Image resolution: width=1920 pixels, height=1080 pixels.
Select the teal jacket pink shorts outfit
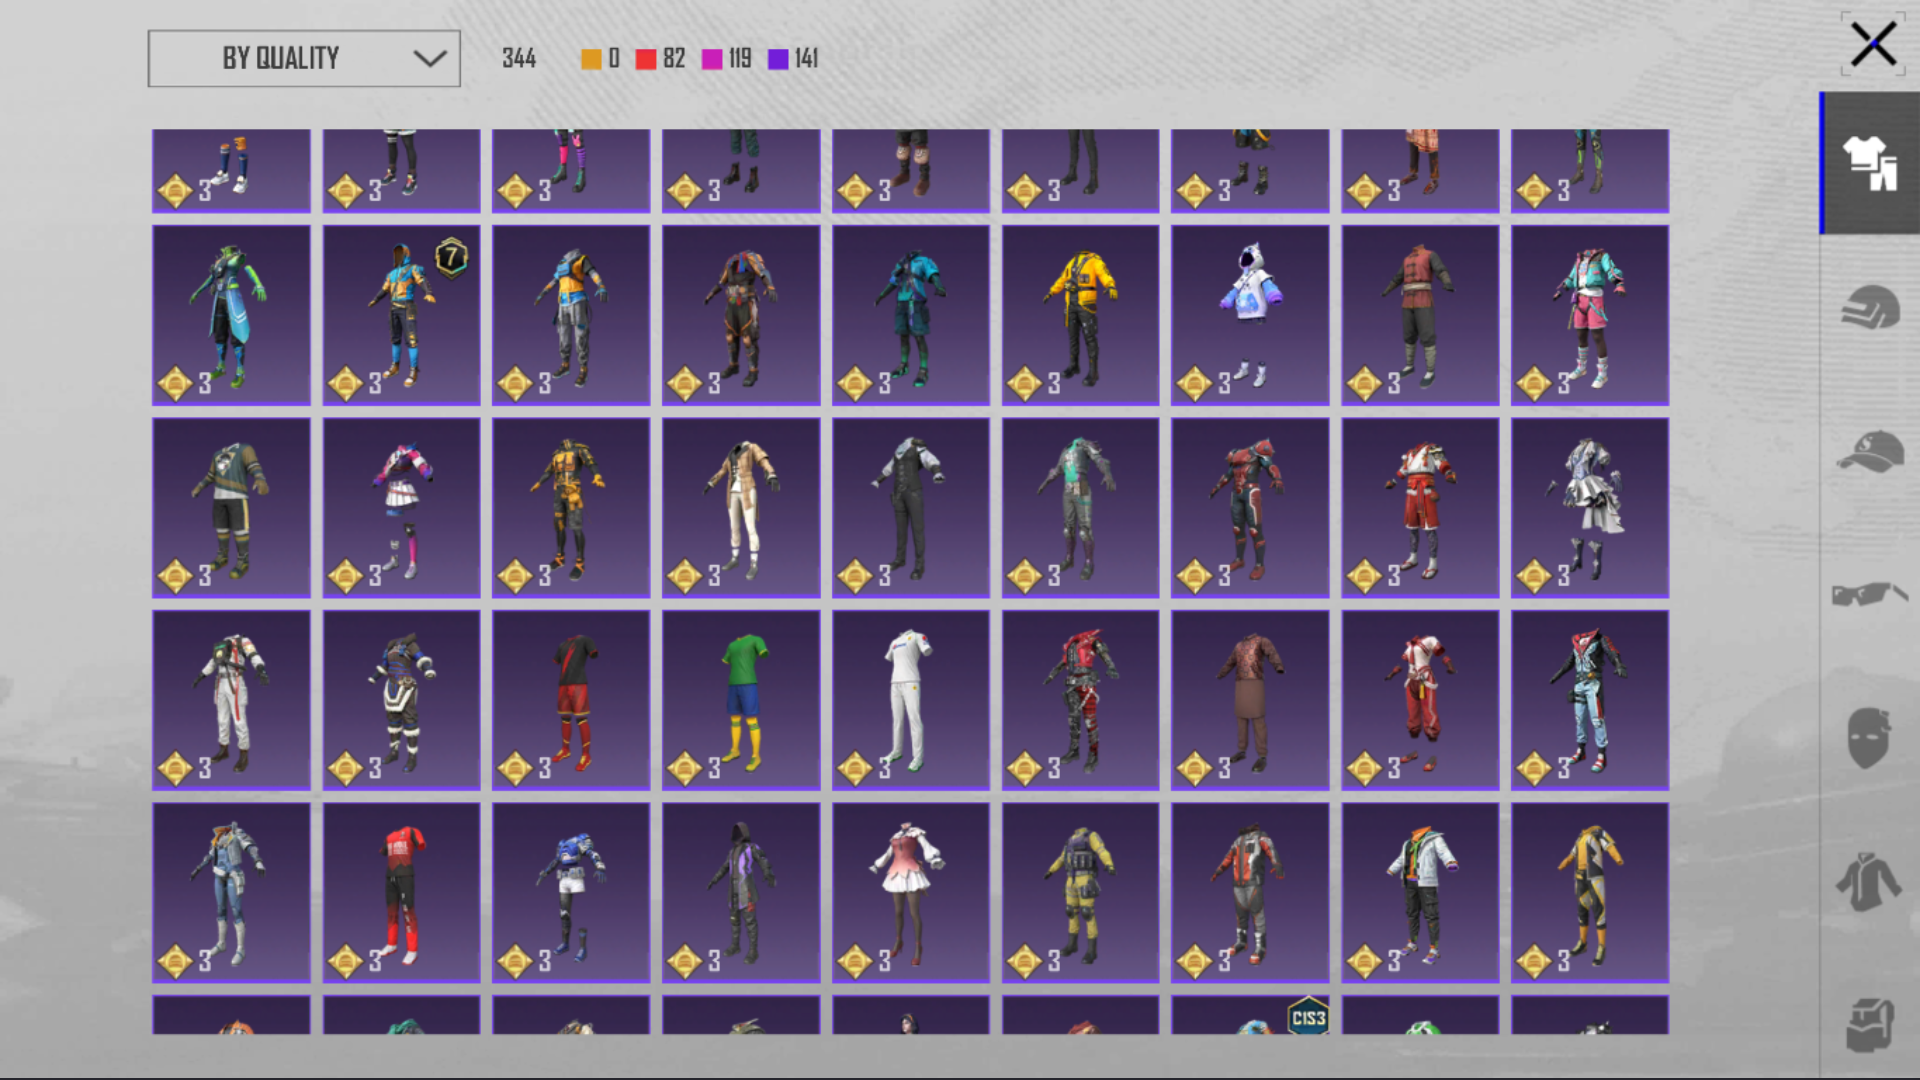[1590, 315]
